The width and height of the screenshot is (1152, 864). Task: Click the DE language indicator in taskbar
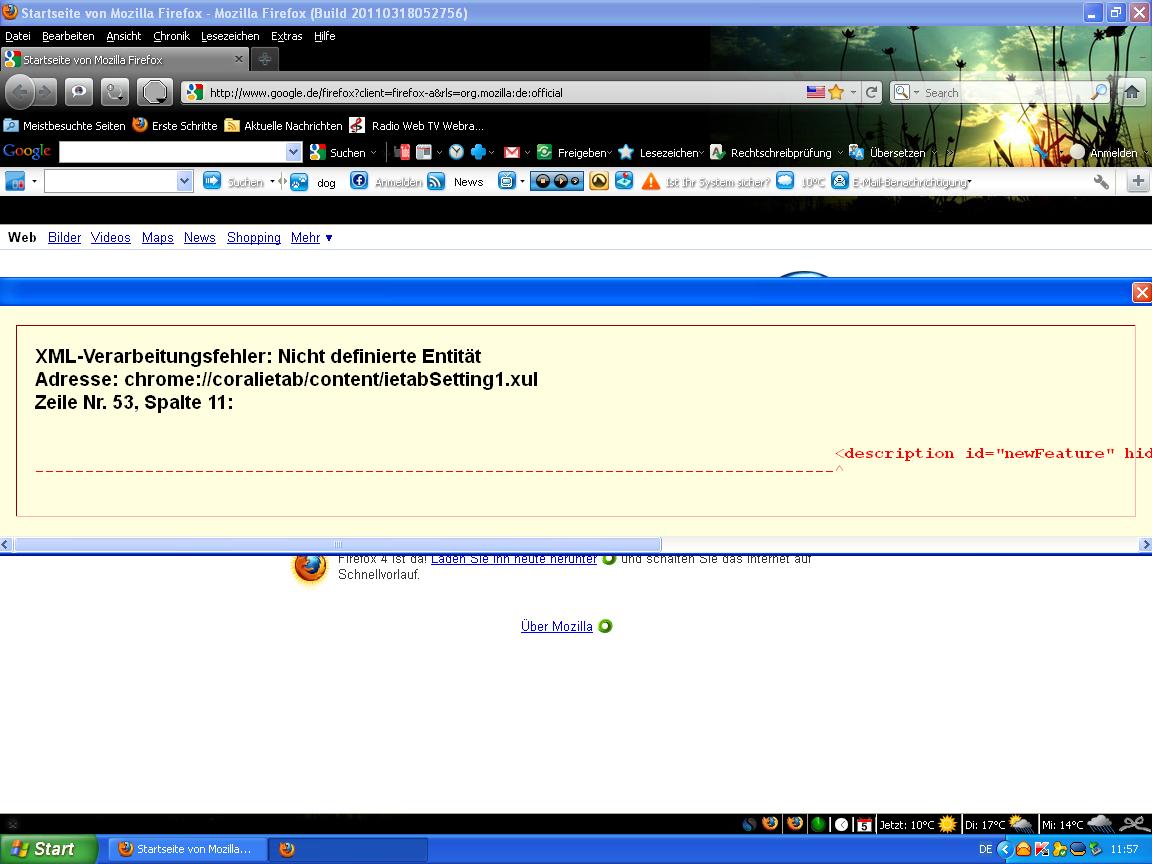pos(985,849)
